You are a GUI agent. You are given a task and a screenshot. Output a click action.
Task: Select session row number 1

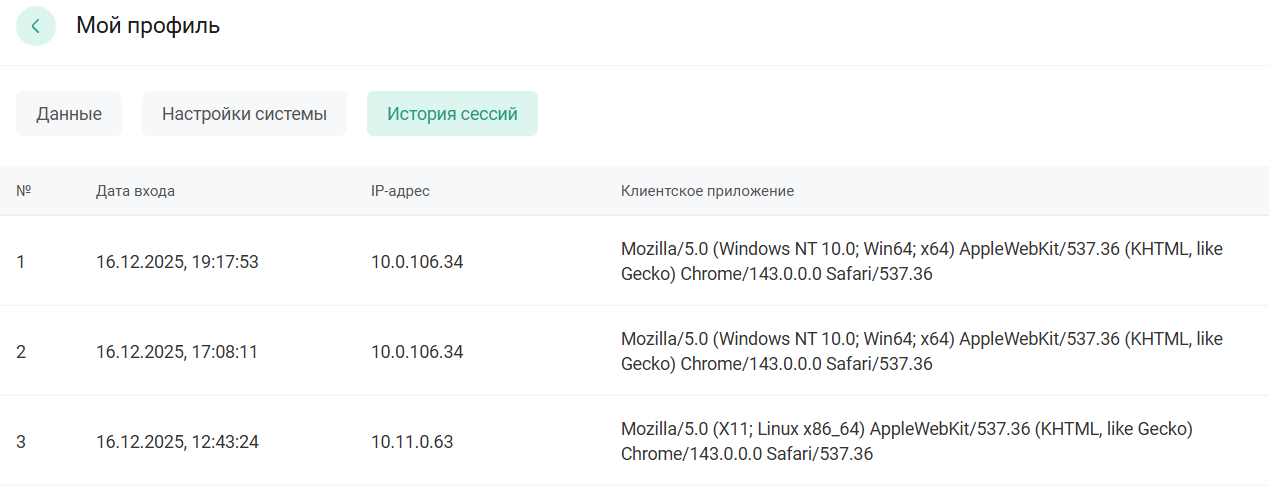[21, 262]
